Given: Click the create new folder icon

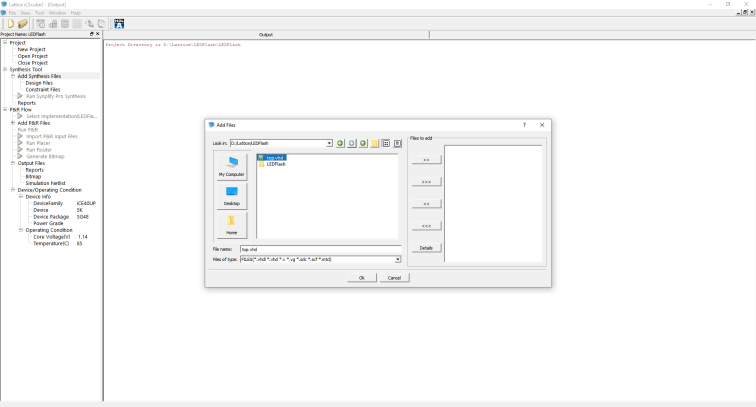Looking at the screenshot, I should 374,143.
